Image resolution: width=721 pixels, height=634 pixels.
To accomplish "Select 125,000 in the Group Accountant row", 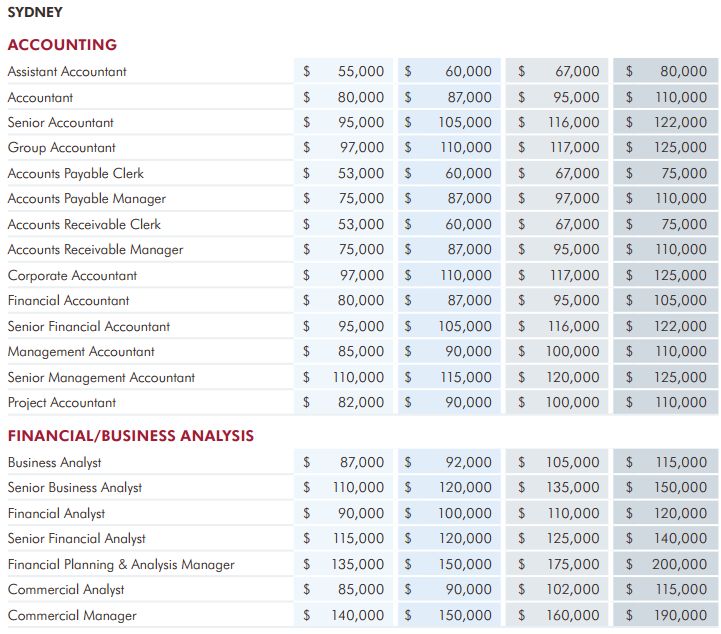I will (x=681, y=148).
